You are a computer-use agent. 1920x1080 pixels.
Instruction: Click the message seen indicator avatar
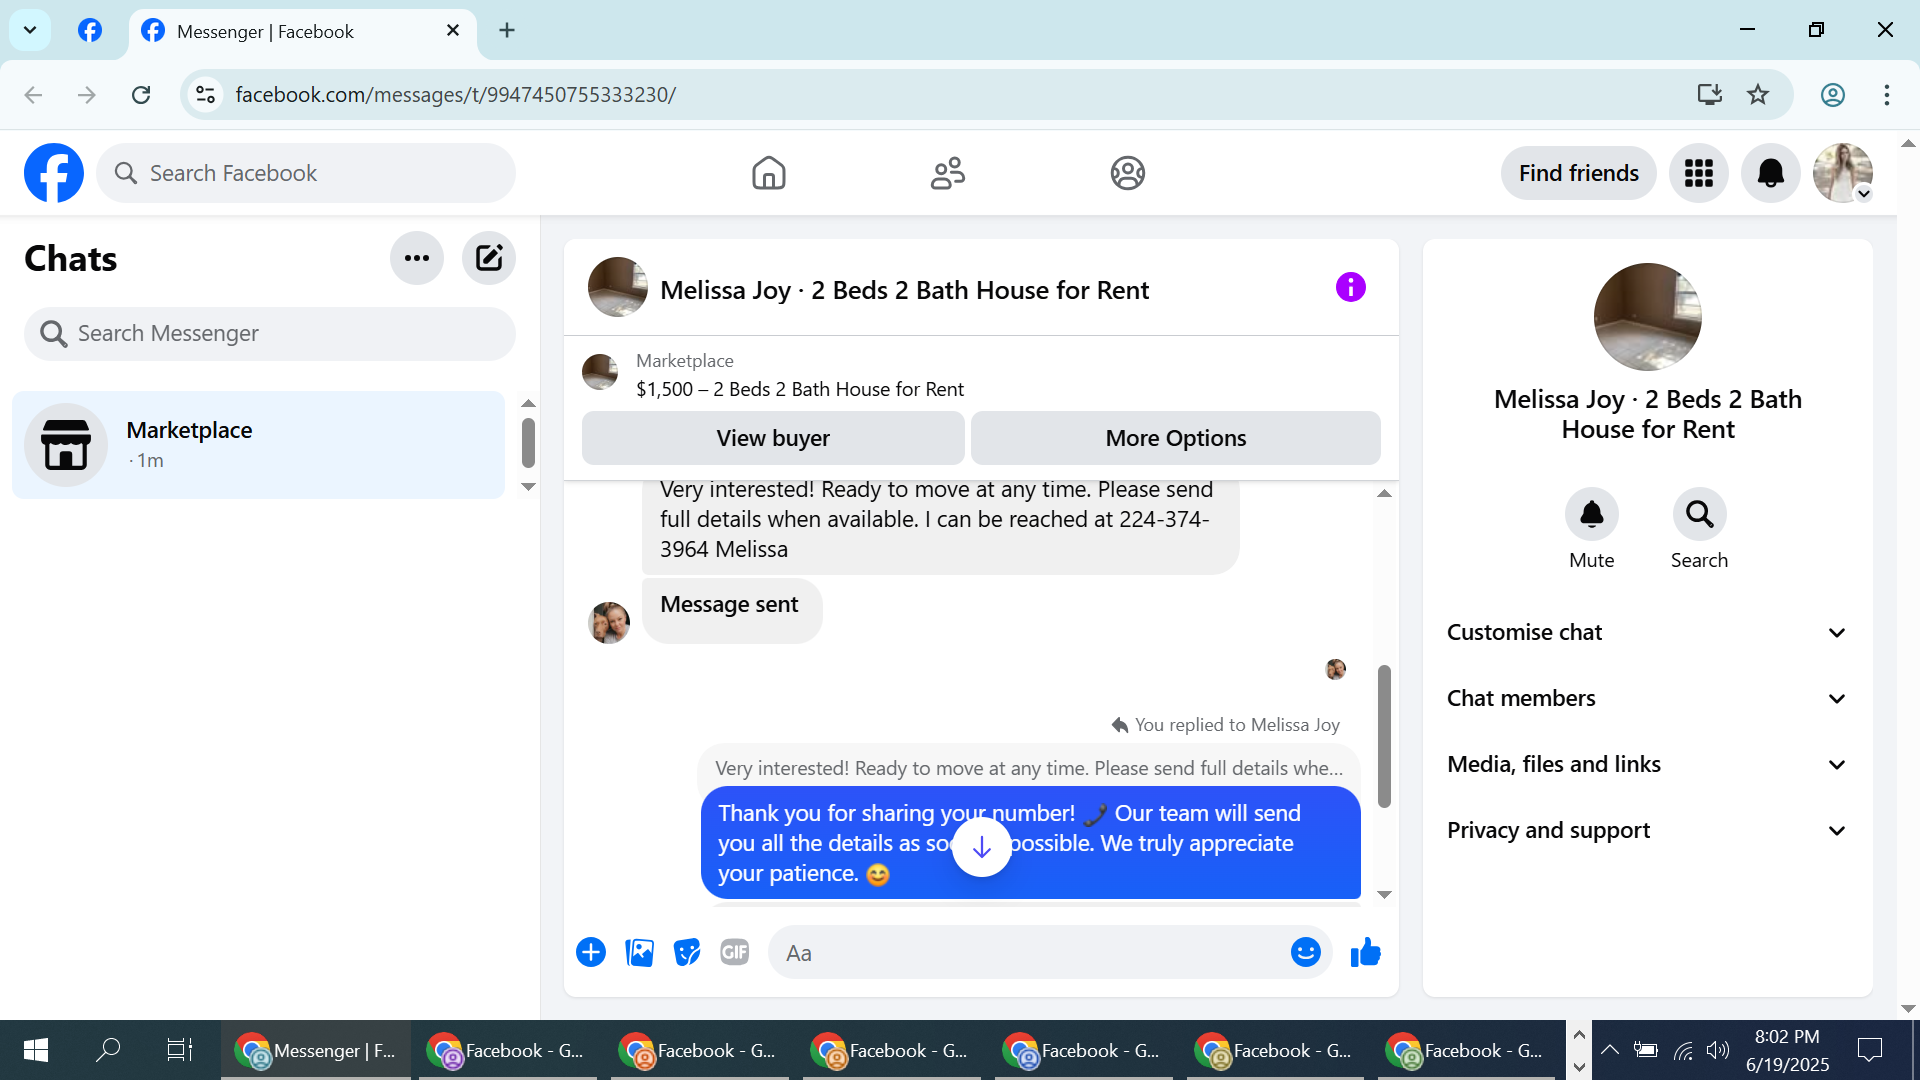(x=1336, y=669)
